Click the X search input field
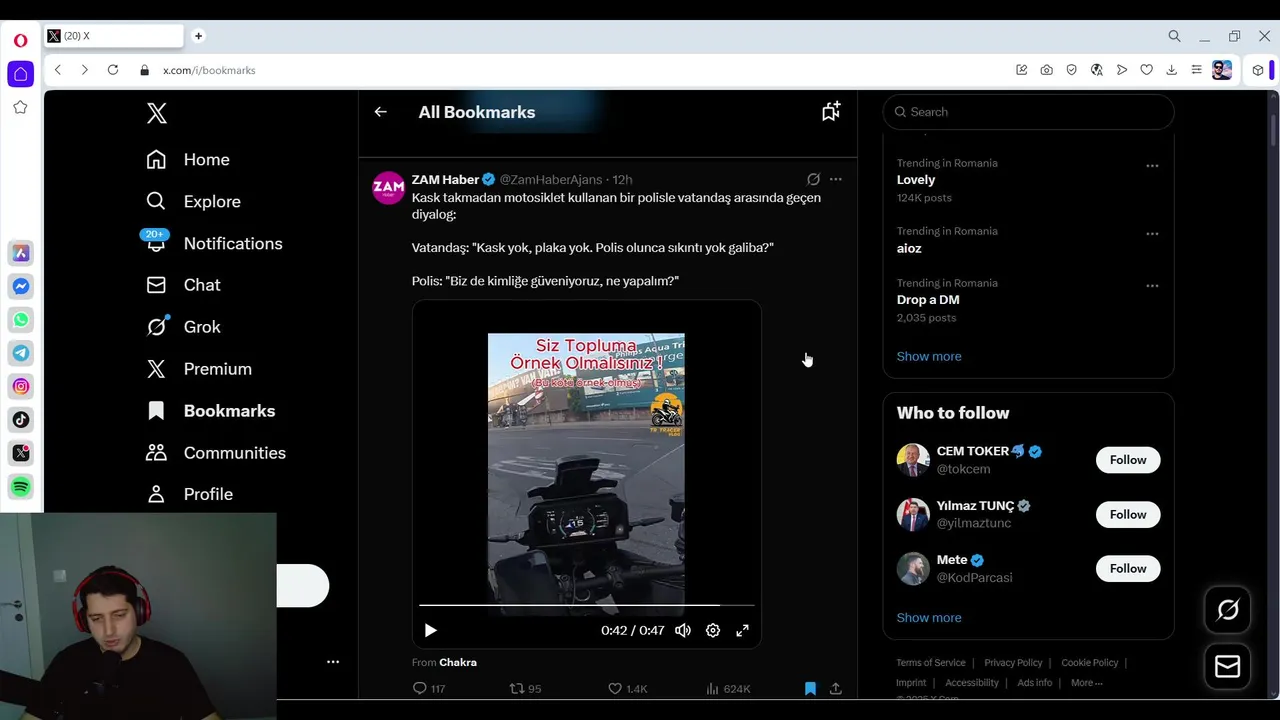This screenshot has width=1280, height=720. [1028, 112]
